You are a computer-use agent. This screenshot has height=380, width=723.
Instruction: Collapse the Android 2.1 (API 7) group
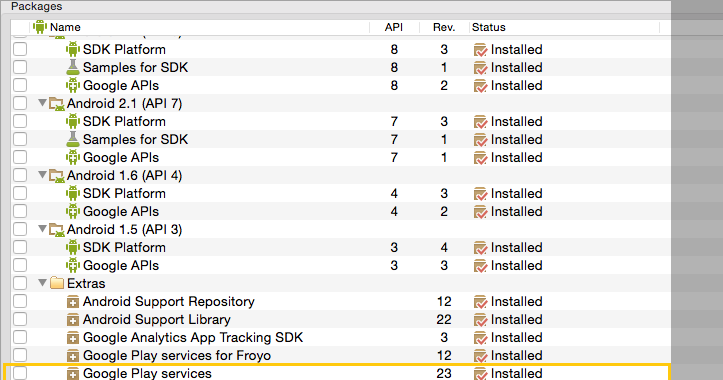click(x=42, y=102)
